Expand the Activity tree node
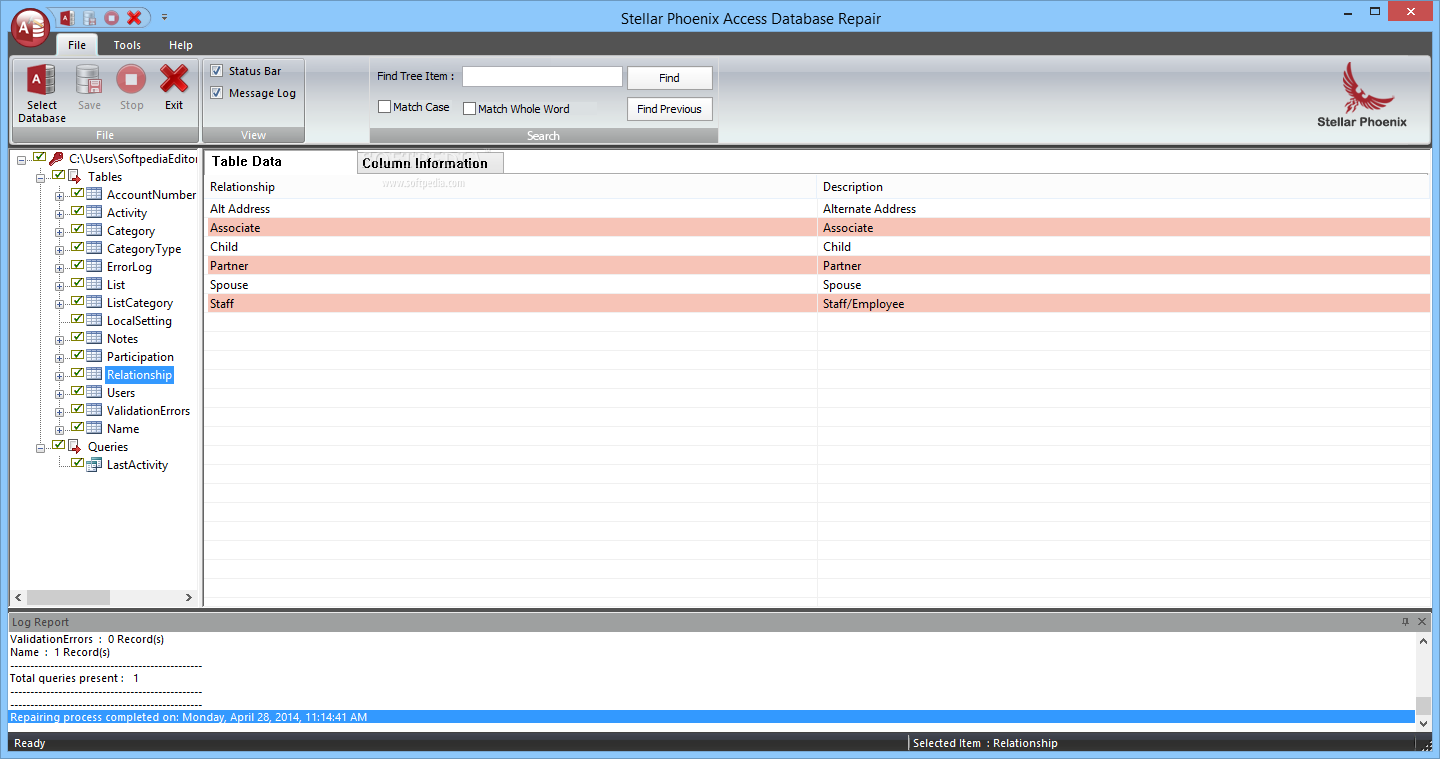 click(60, 214)
